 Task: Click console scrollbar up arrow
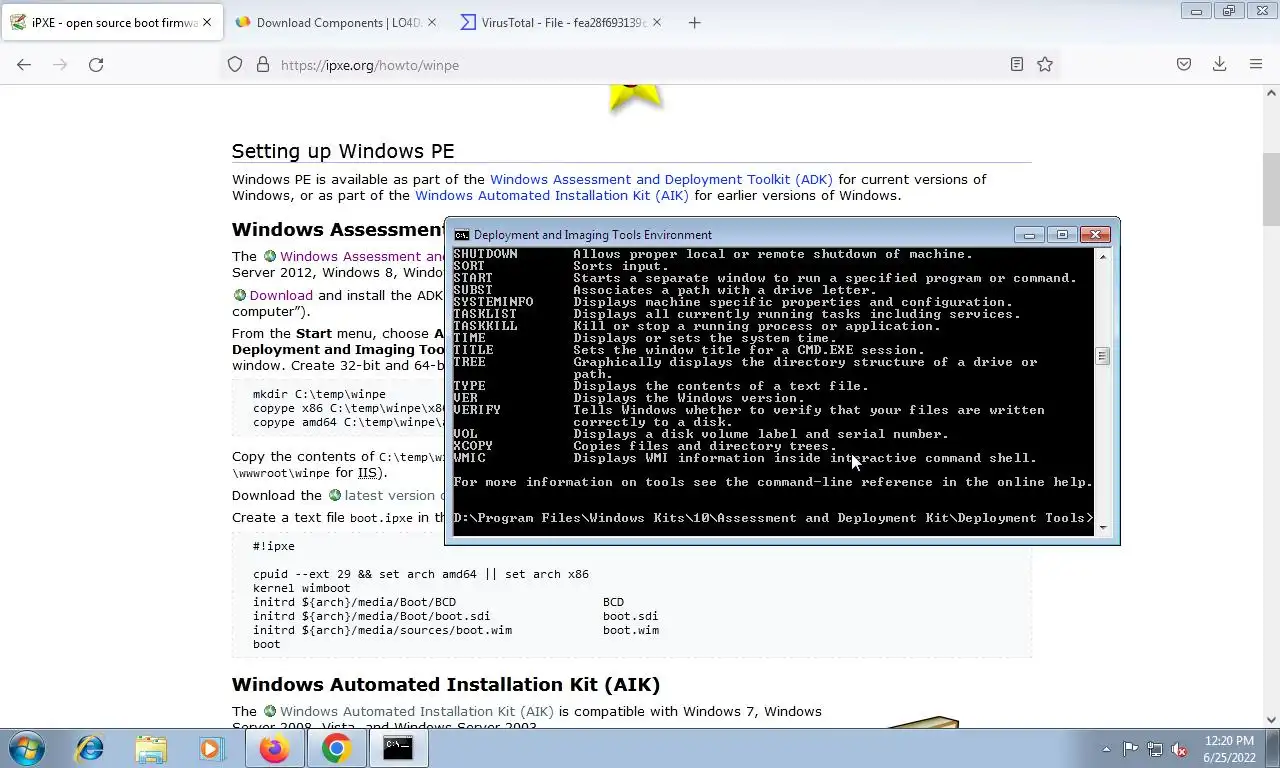pyautogui.click(x=1103, y=257)
